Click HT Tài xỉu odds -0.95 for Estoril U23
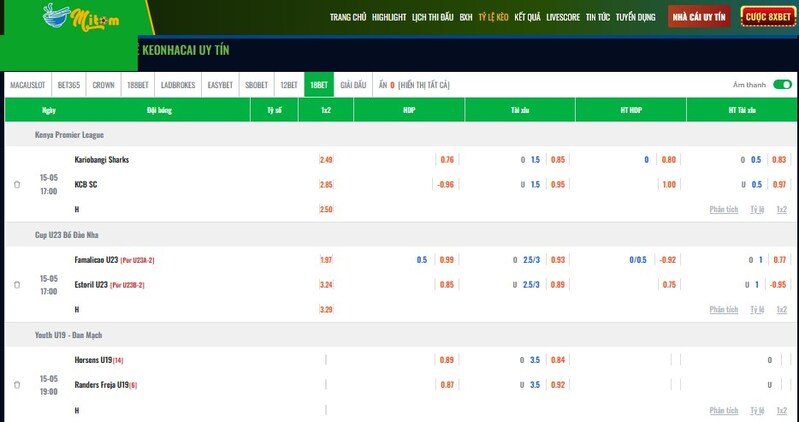 click(778, 285)
